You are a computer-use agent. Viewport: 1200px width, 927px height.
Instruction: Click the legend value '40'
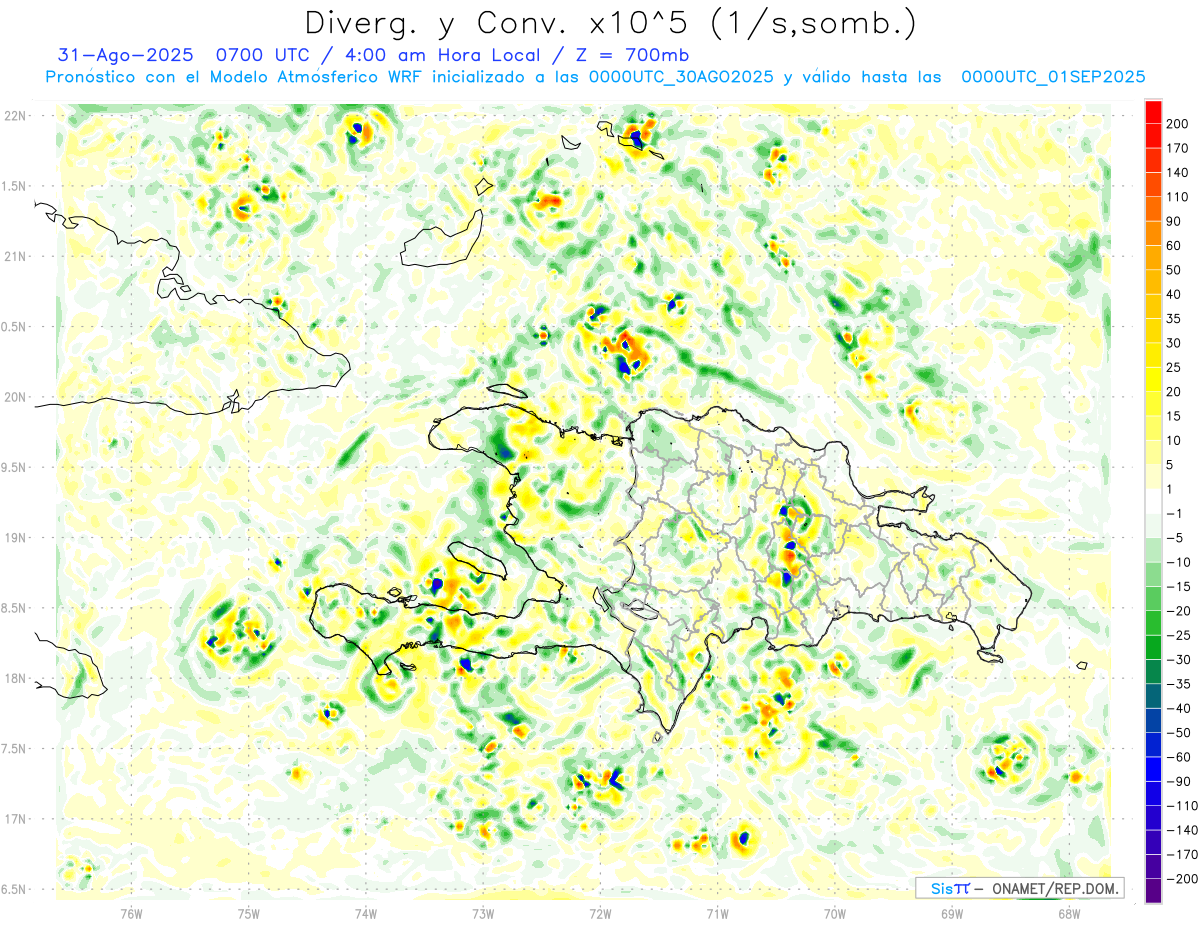[x=1174, y=295]
